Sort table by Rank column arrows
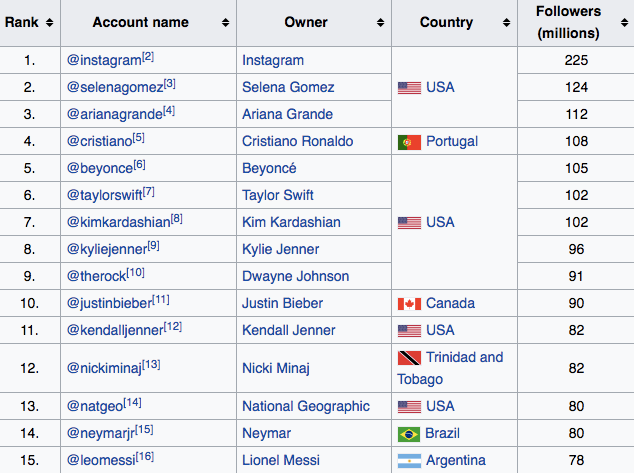The height and width of the screenshot is (473, 634). [49, 23]
